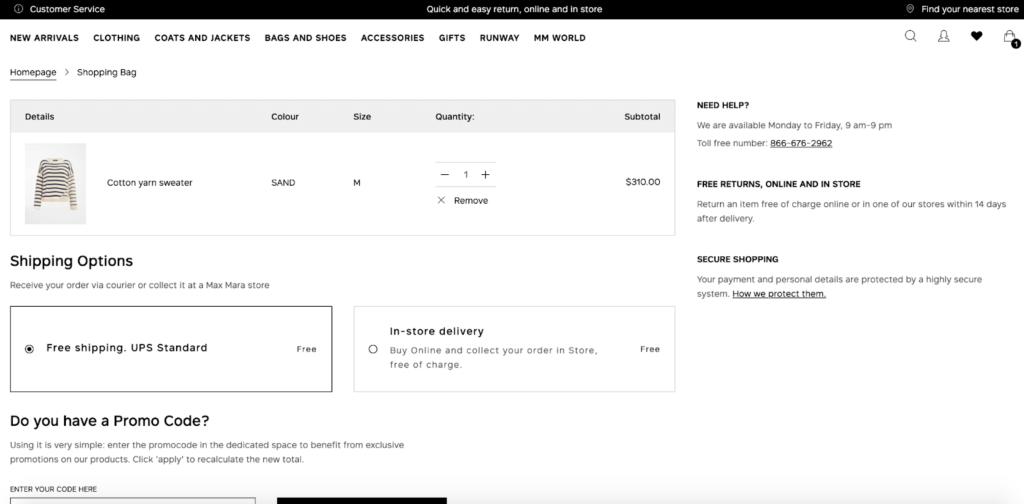Click the SECURE SHOPPING heading

(x=737, y=259)
